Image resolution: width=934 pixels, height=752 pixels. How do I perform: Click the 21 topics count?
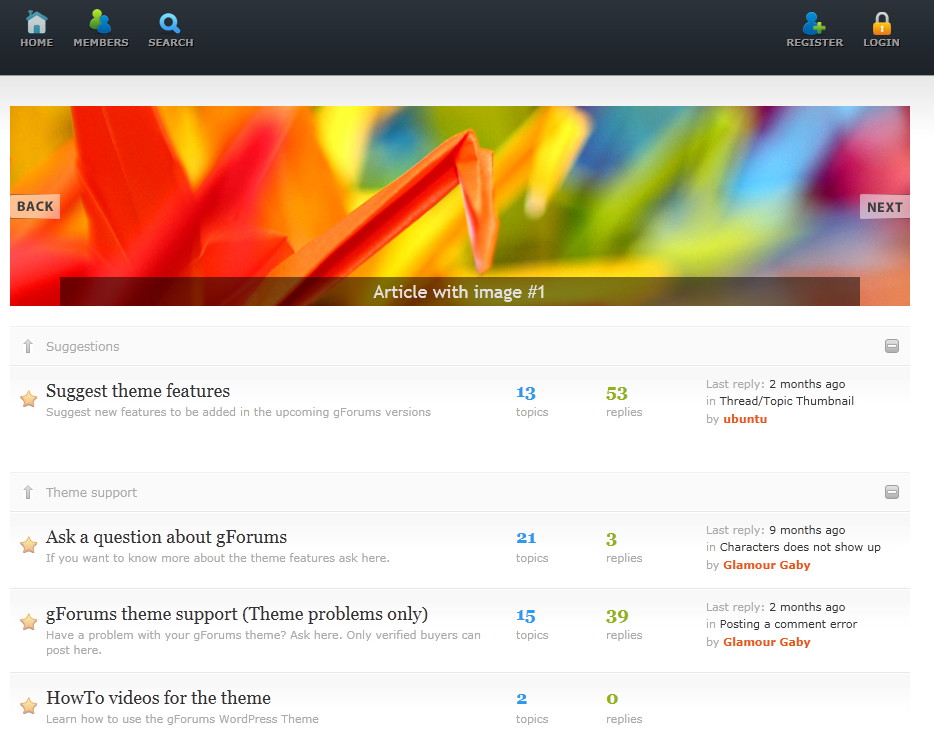click(526, 538)
